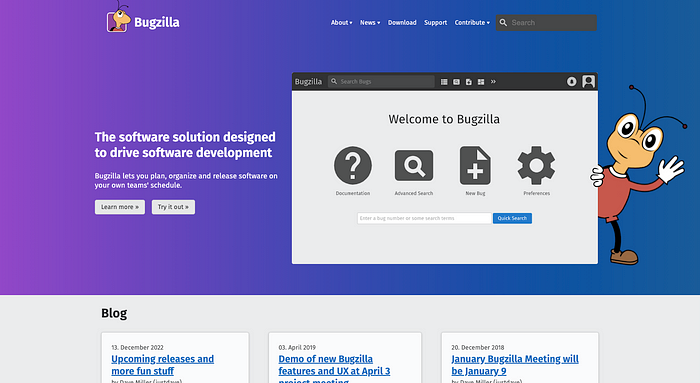Expand the Contribute dropdown menu
This screenshot has width=700, height=383.
click(x=472, y=22)
